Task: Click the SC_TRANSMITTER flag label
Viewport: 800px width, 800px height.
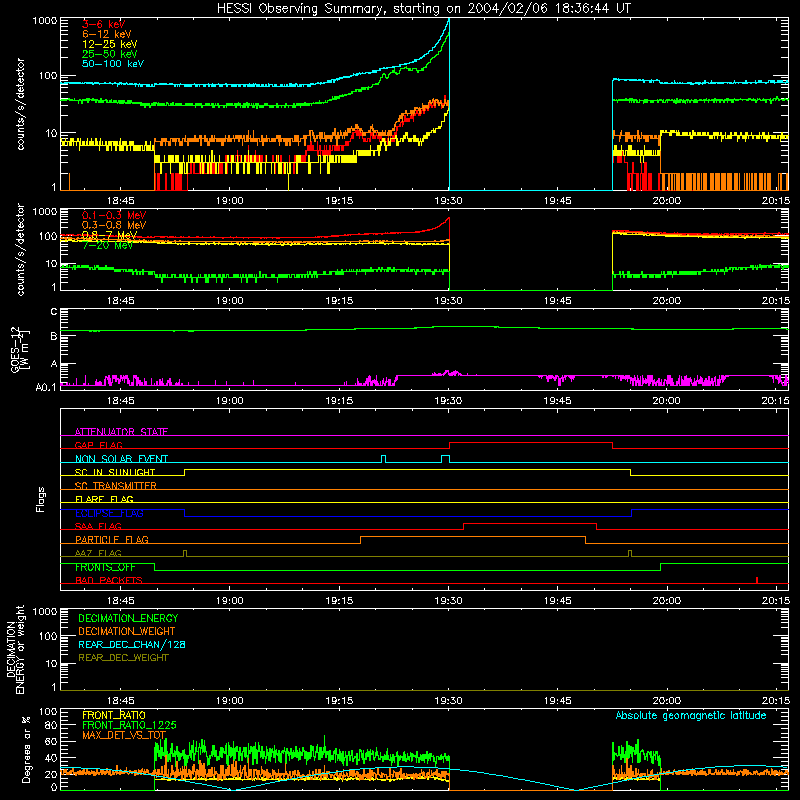Action: point(115,485)
